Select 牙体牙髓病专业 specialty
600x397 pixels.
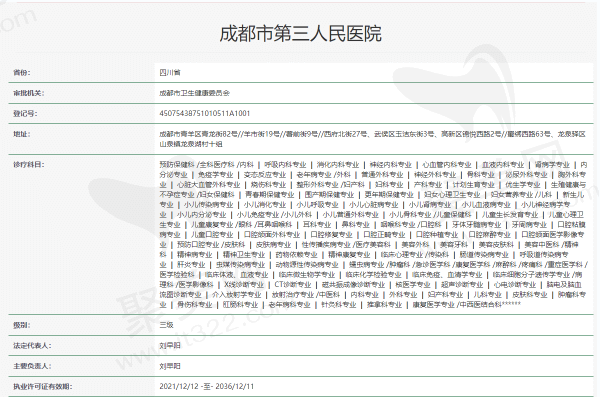tap(477, 225)
